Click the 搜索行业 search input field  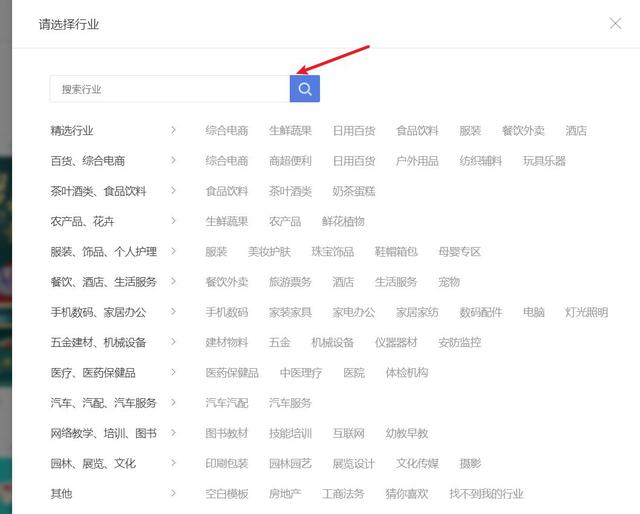click(170, 89)
